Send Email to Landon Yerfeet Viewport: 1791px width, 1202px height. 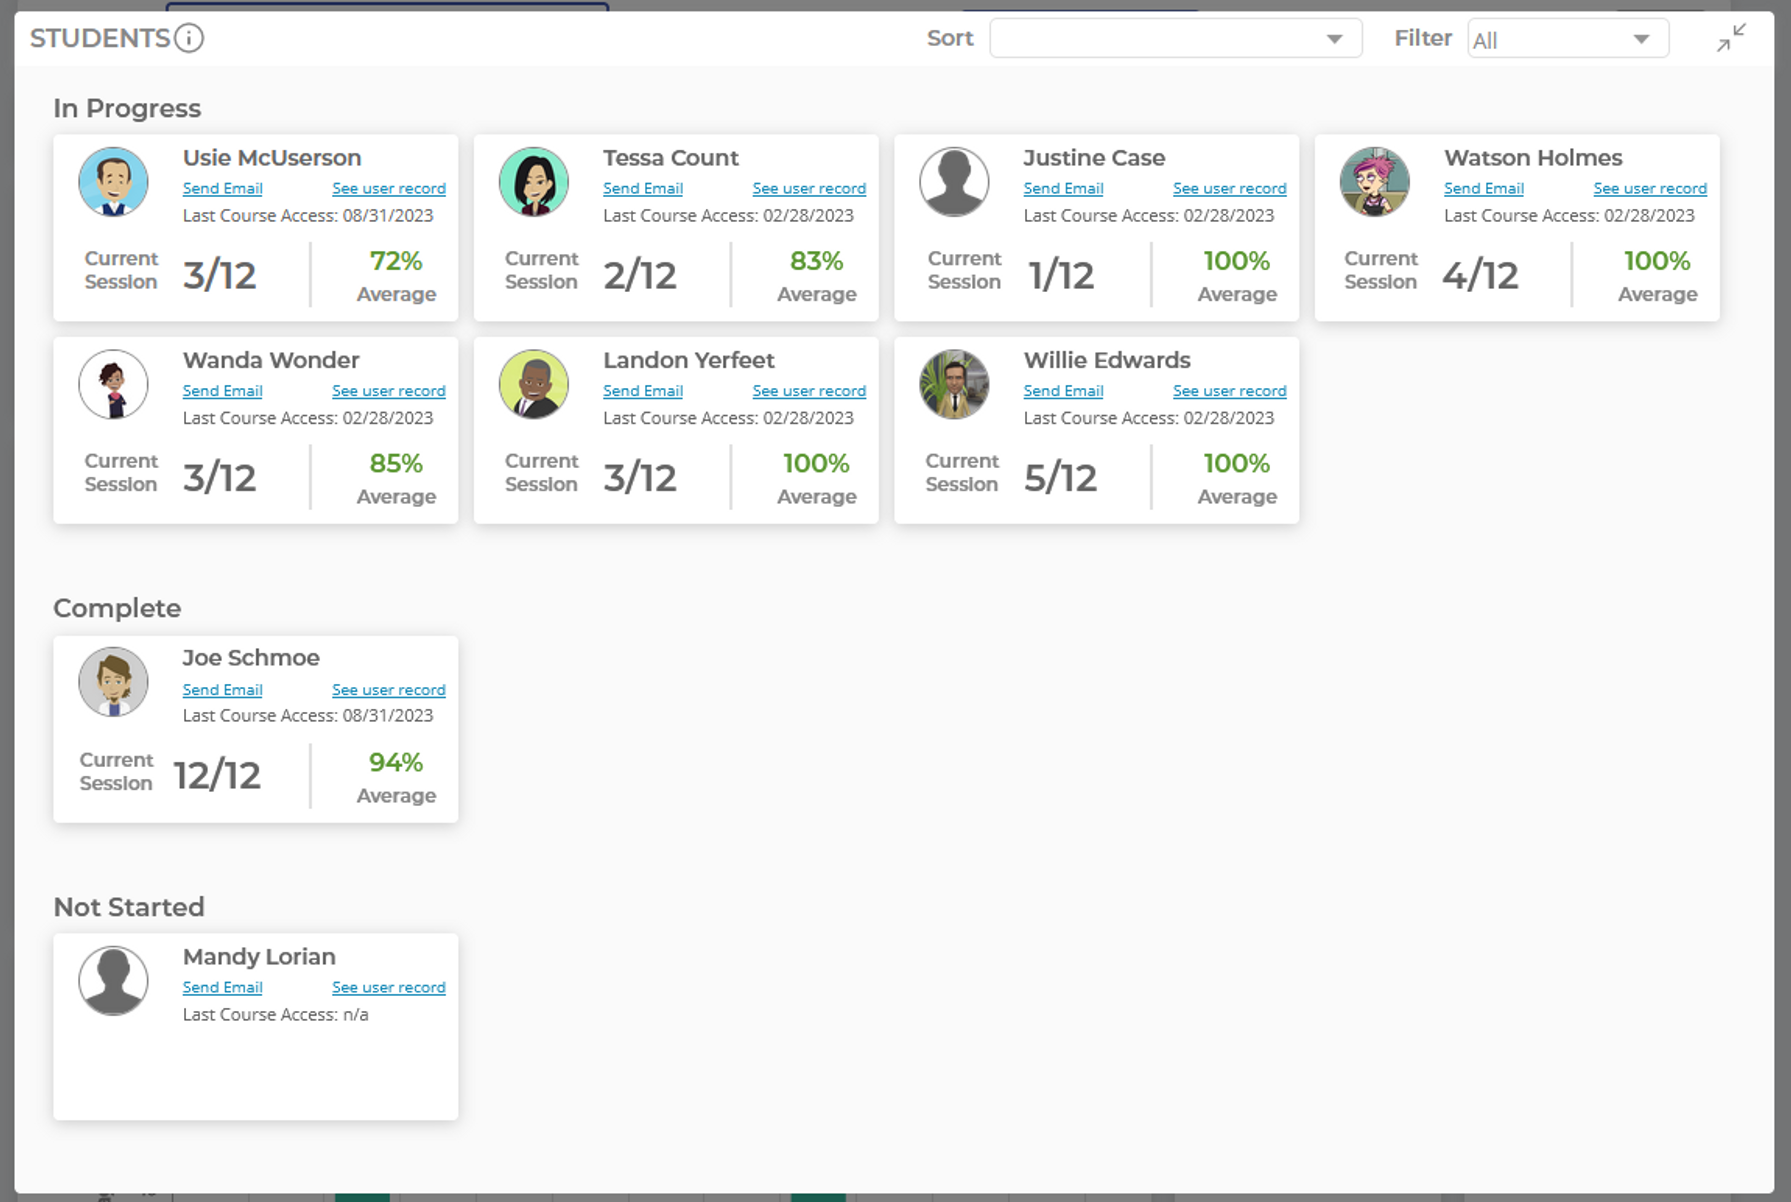(x=643, y=391)
